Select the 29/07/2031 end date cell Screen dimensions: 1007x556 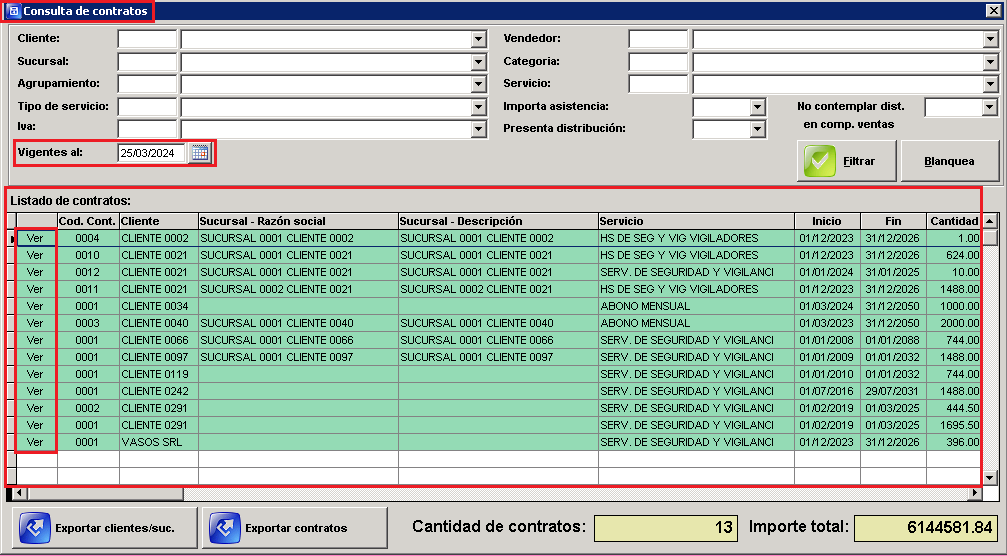tap(893, 391)
